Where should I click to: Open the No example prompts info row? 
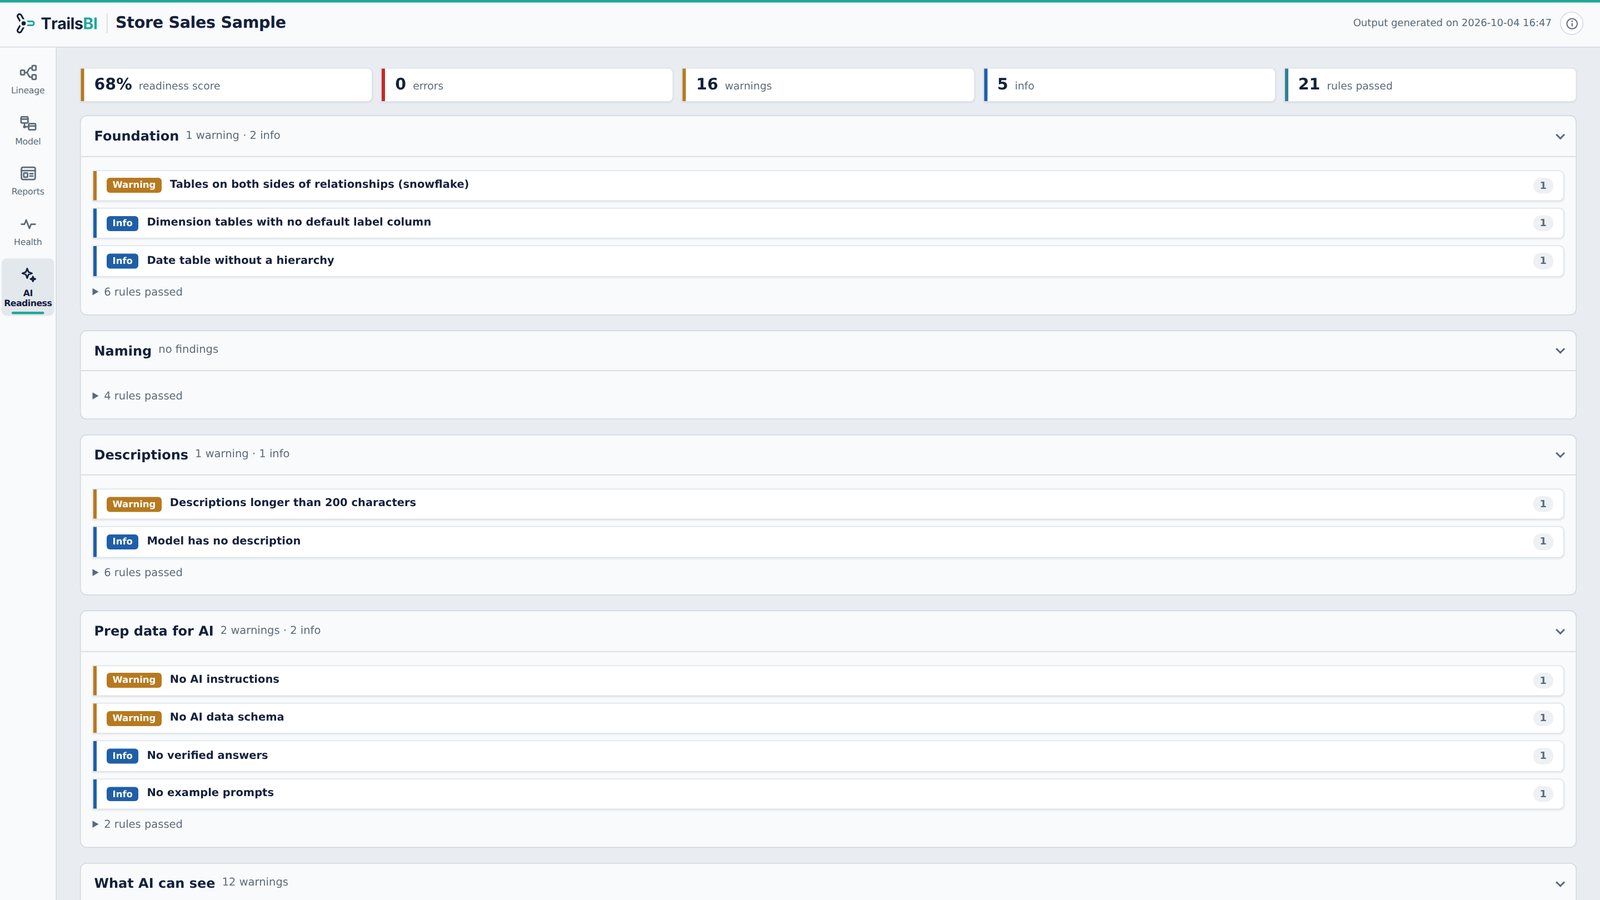[828, 794]
